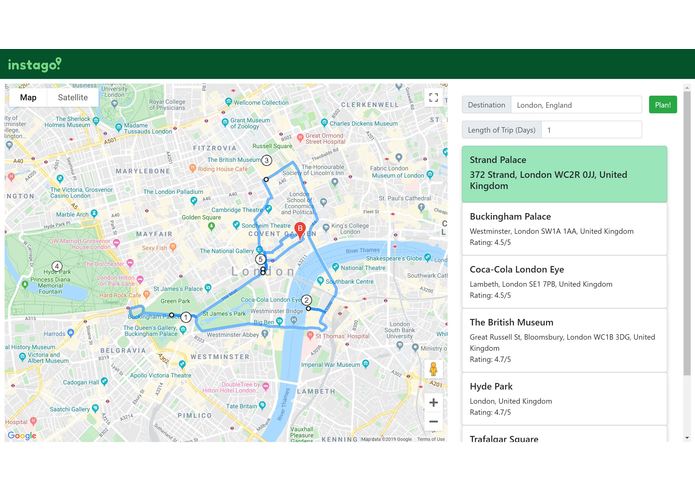Image resolution: width=695 pixels, height=494 pixels.
Task: Open Google logo link on map
Action: [x=22, y=436]
